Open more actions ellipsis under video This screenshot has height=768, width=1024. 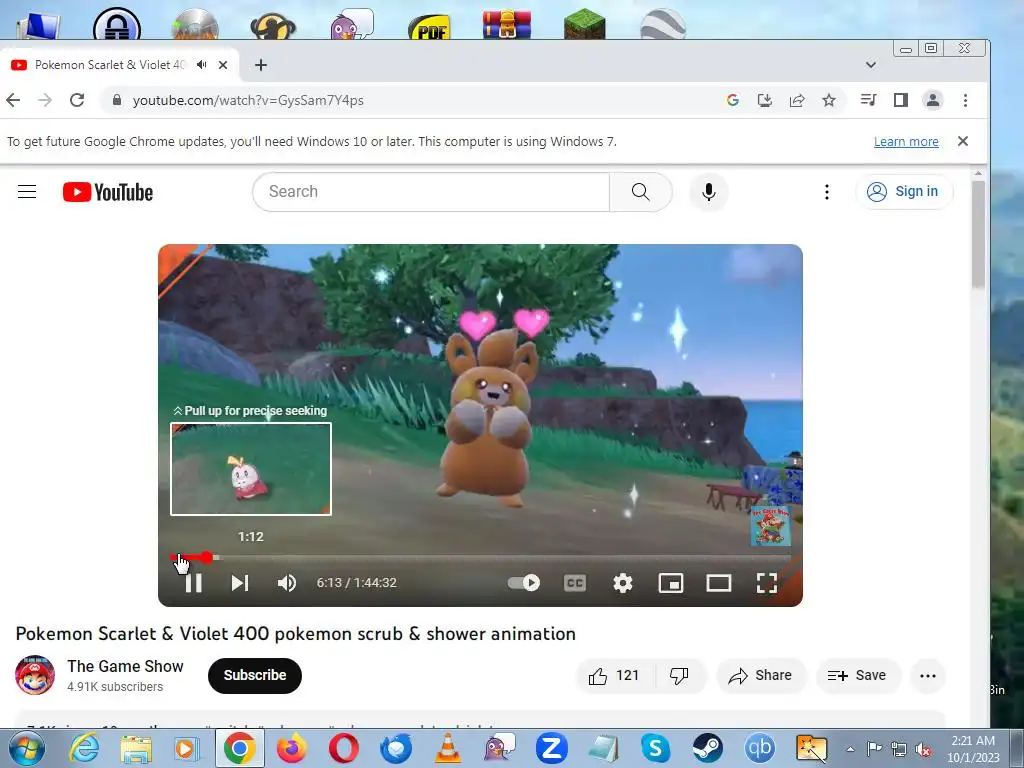pos(928,675)
